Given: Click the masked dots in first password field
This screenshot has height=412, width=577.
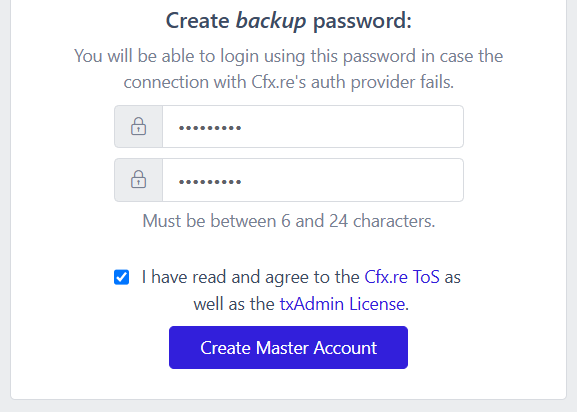Looking at the screenshot, I should (x=210, y=128).
